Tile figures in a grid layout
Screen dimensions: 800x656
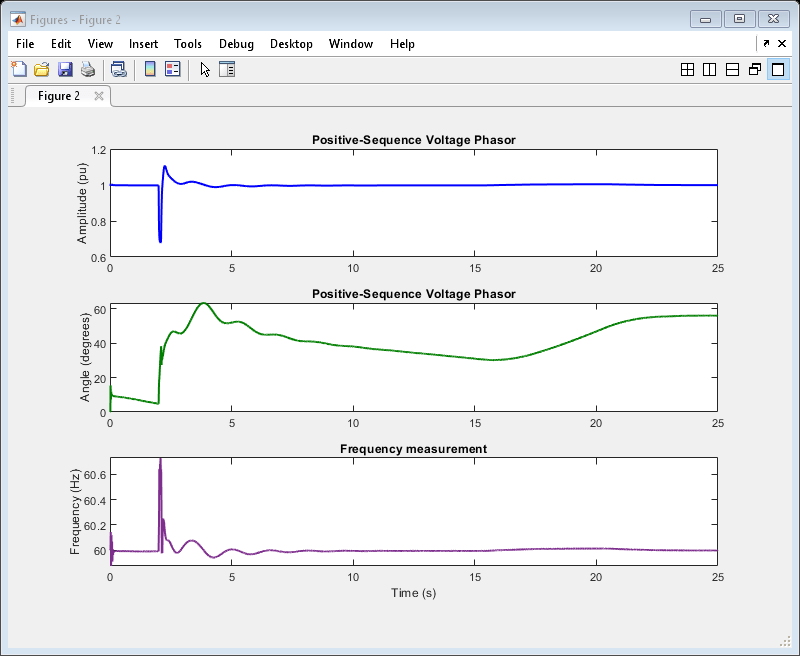coord(687,69)
